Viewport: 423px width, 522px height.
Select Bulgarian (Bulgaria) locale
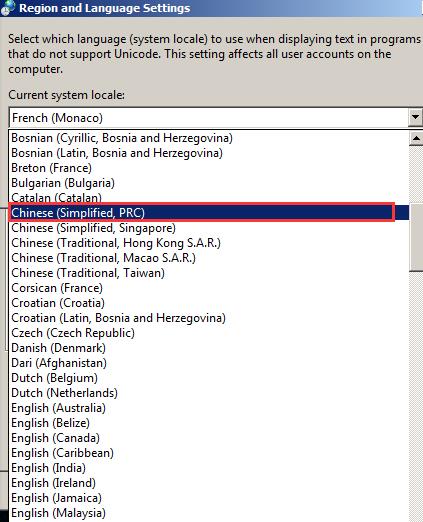[209, 183]
